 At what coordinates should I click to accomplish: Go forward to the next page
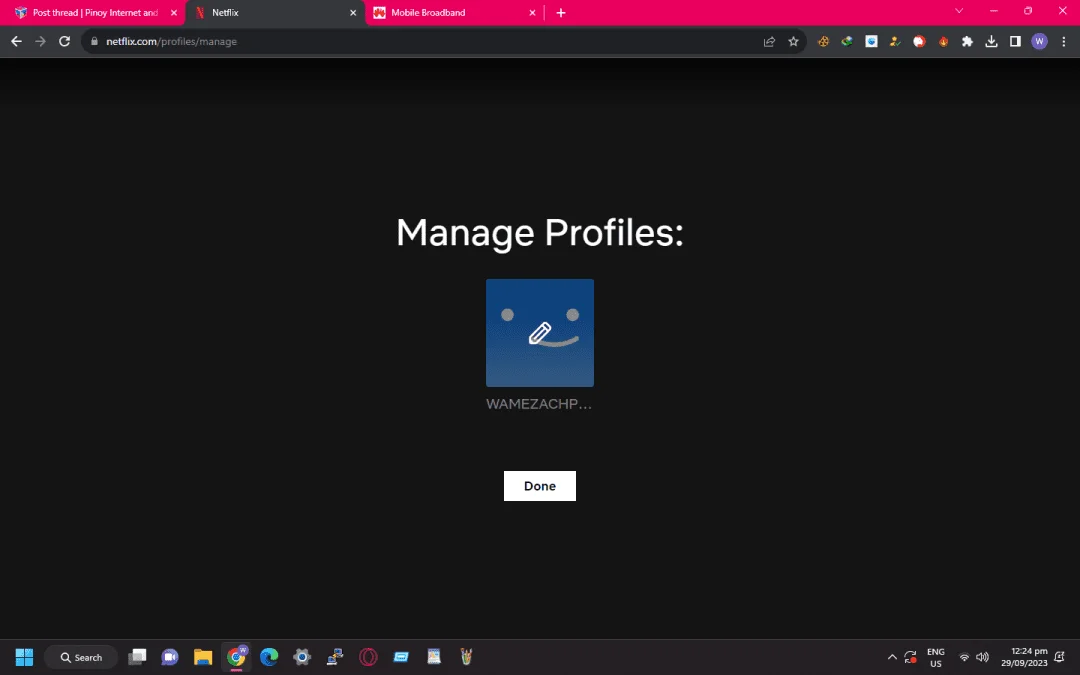click(41, 41)
